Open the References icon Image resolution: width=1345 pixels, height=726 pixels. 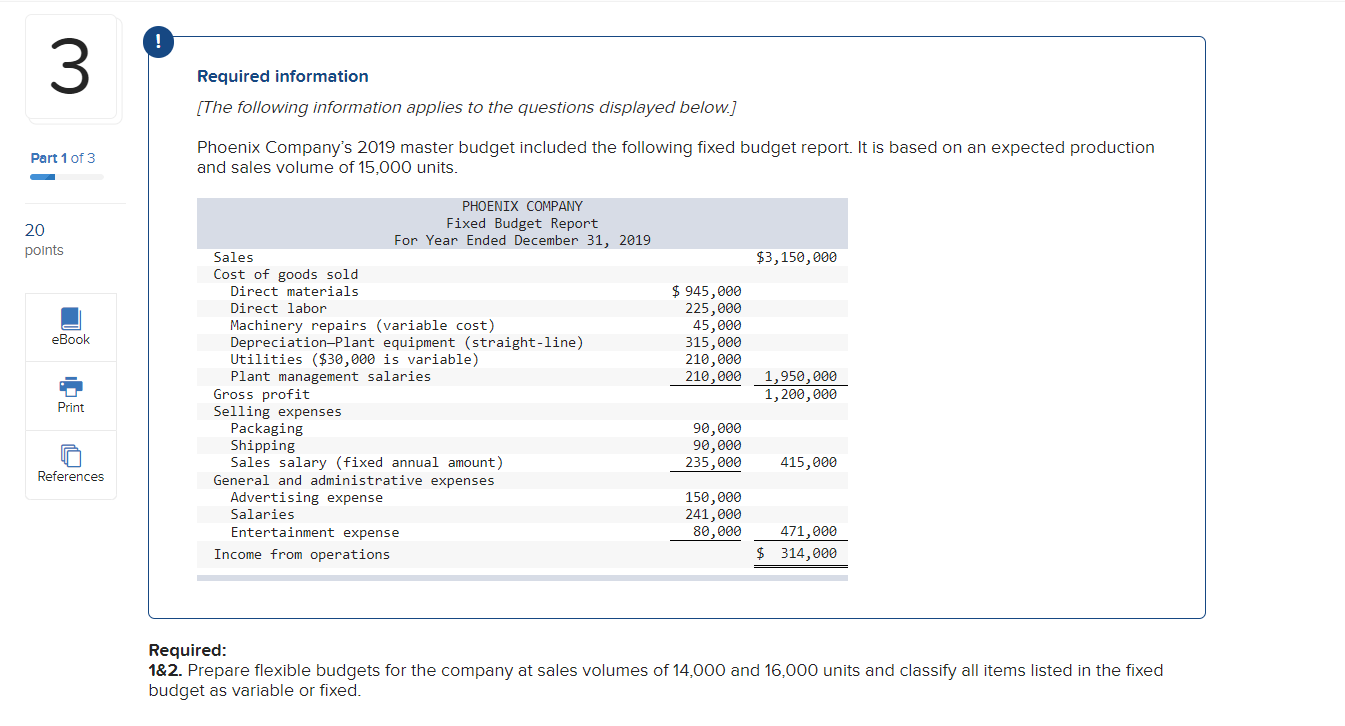pyautogui.click(x=70, y=455)
